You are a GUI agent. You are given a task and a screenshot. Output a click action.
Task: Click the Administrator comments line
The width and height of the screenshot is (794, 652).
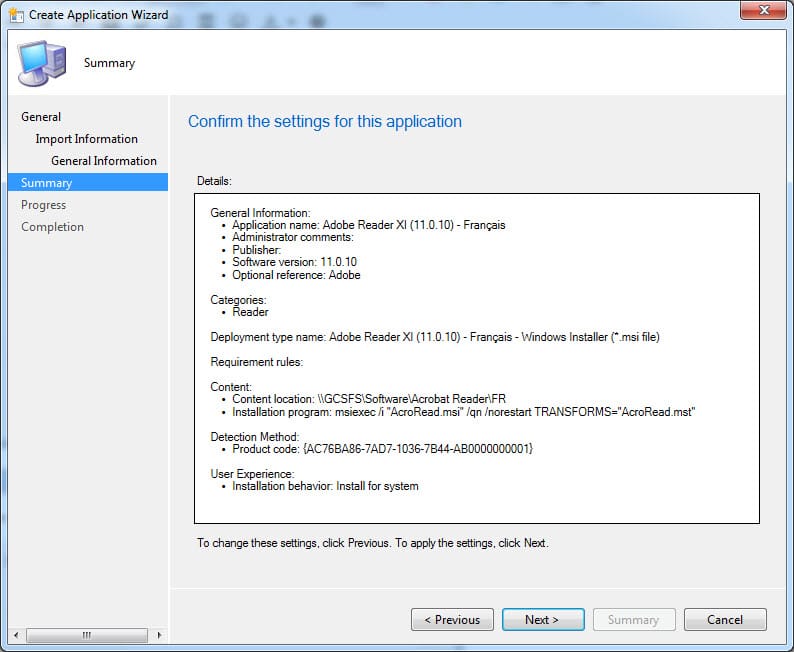(x=293, y=237)
